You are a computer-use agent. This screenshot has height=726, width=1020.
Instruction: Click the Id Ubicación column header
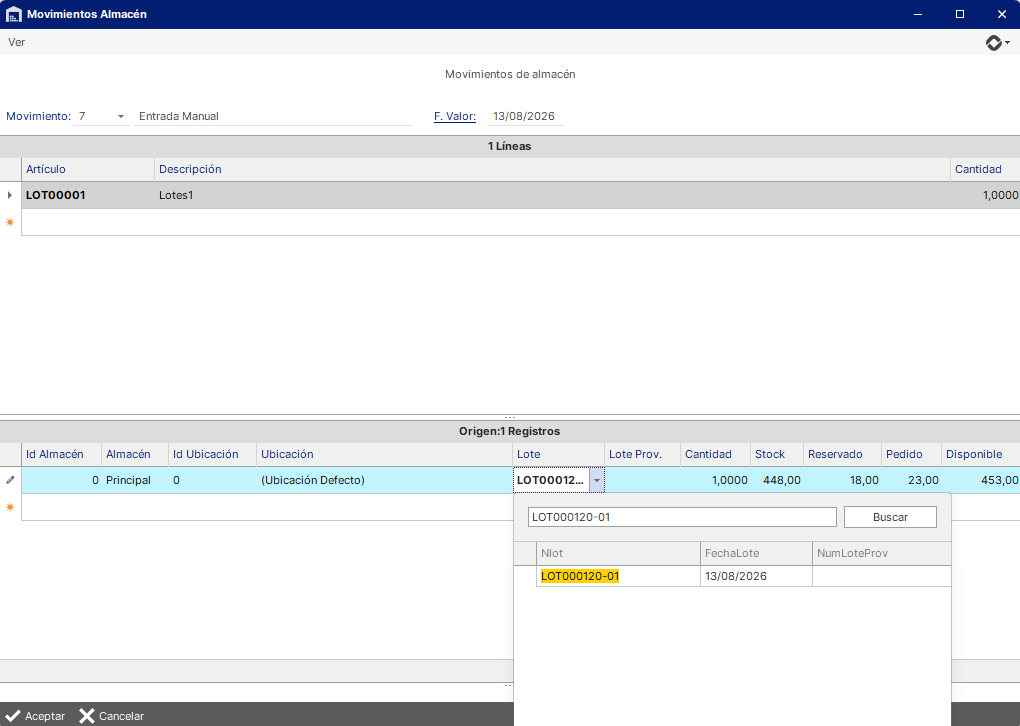tap(212, 454)
